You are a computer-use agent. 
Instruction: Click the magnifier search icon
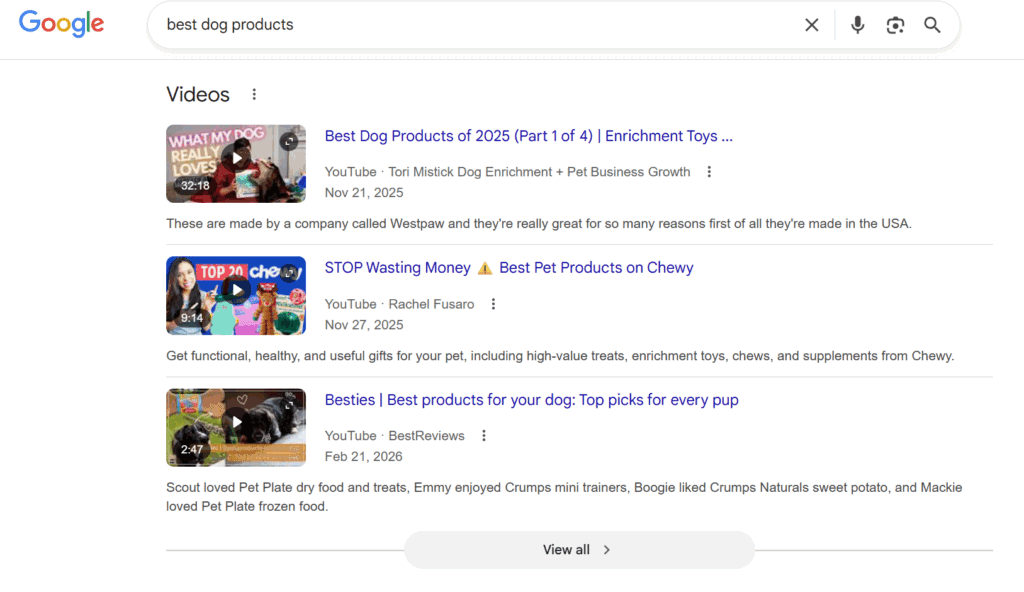click(x=932, y=25)
